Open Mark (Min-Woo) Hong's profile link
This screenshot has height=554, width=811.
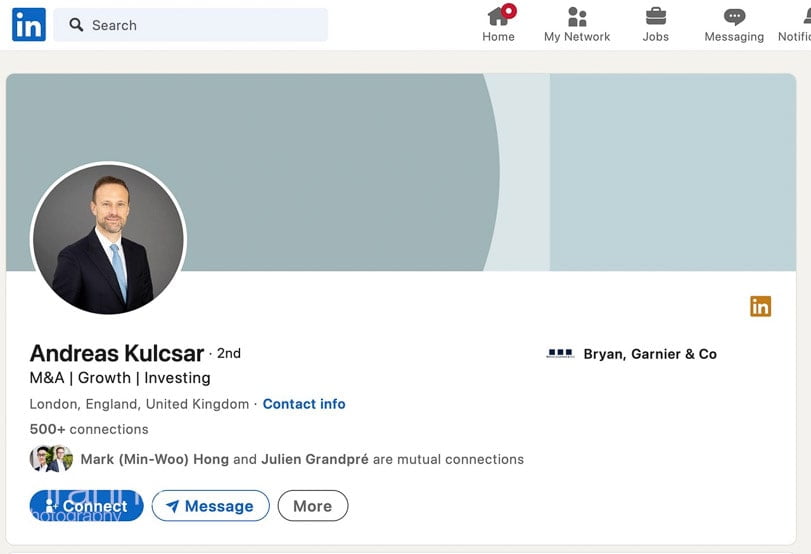(x=154, y=460)
